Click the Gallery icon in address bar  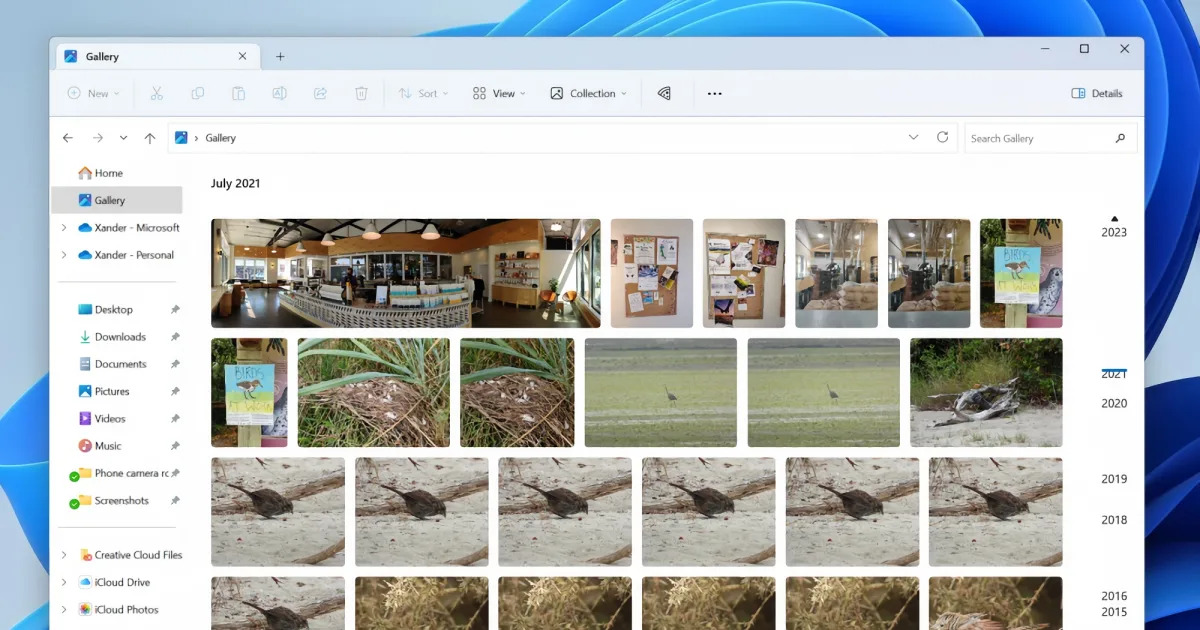tap(181, 138)
